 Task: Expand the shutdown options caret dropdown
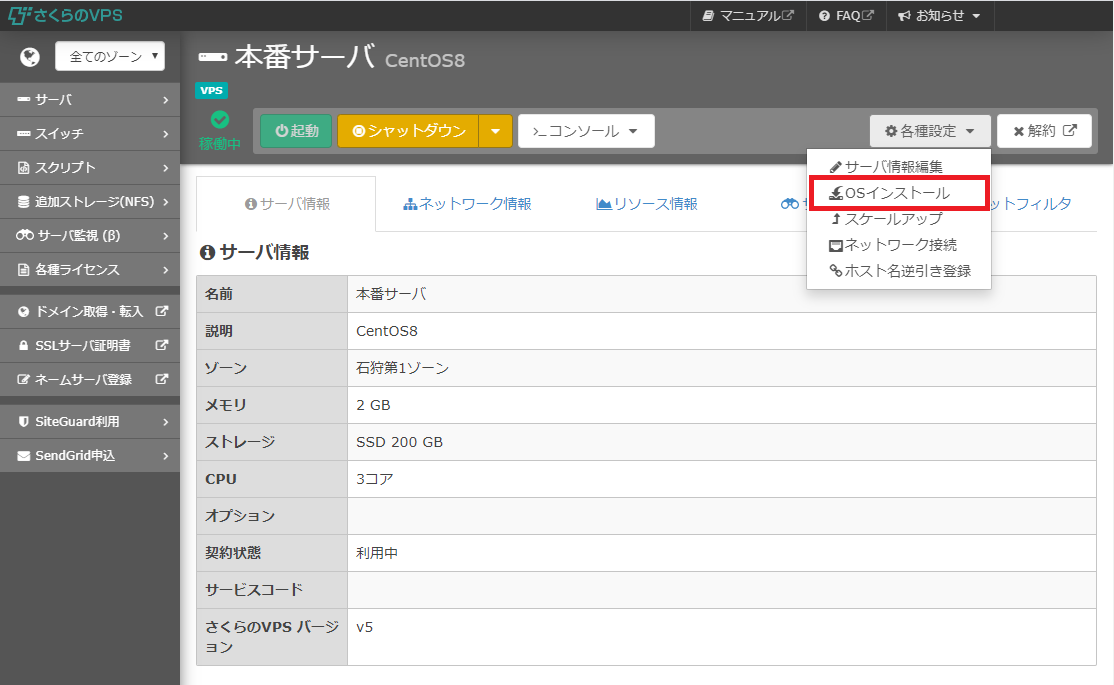coord(495,131)
